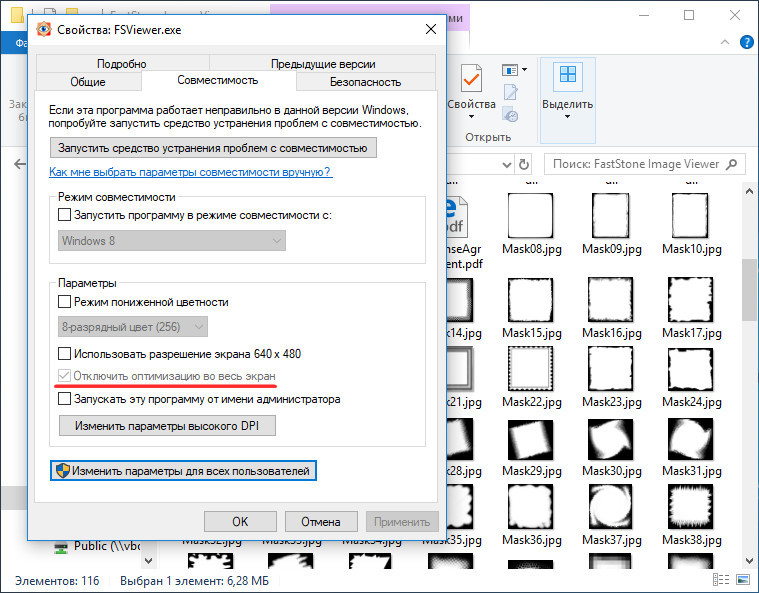Select Mask24.jpg file icon
The width and height of the screenshot is (759, 593).
click(690, 369)
